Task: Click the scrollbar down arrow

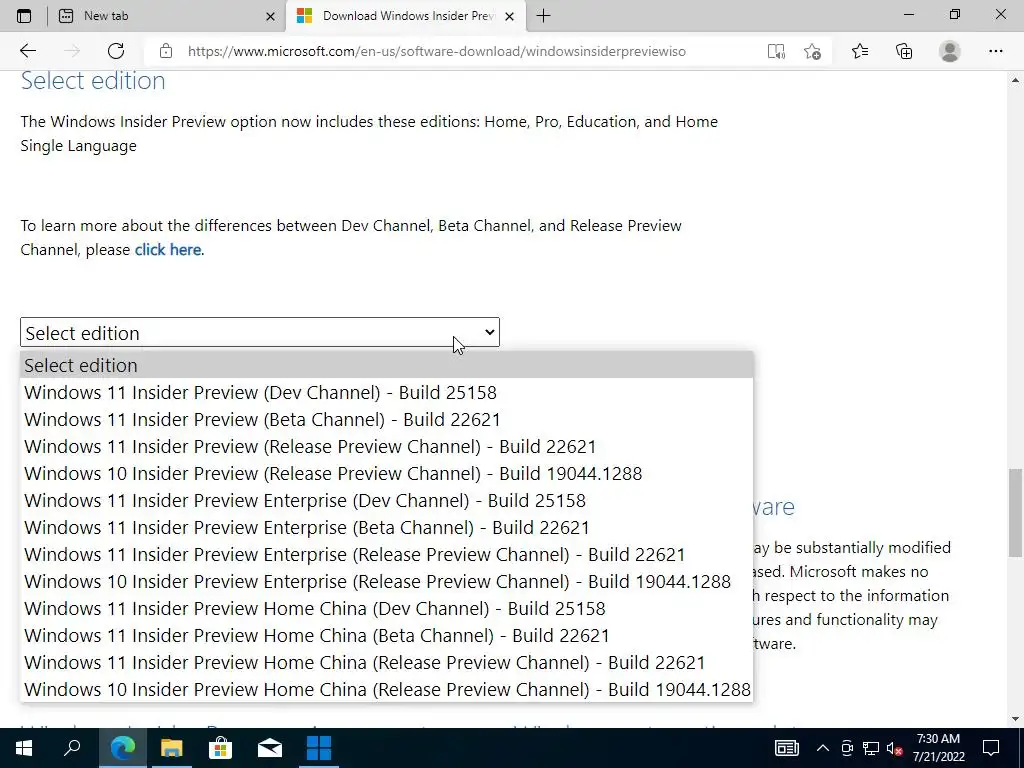Action: click(1015, 720)
